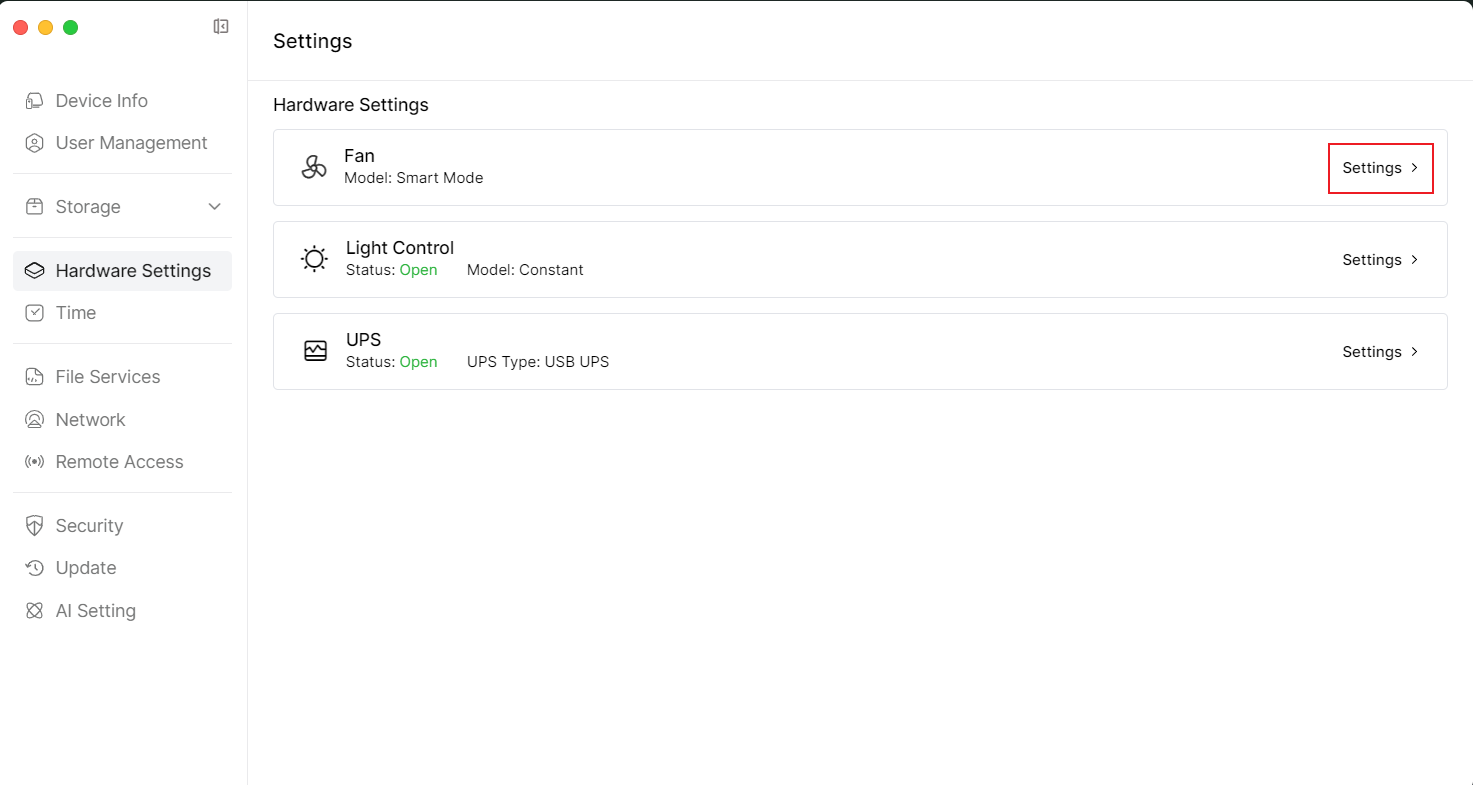This screenshot has width=1473, height=785.
Task: Click the sidebar collapse icon
Action: click(x=221, y=27)
